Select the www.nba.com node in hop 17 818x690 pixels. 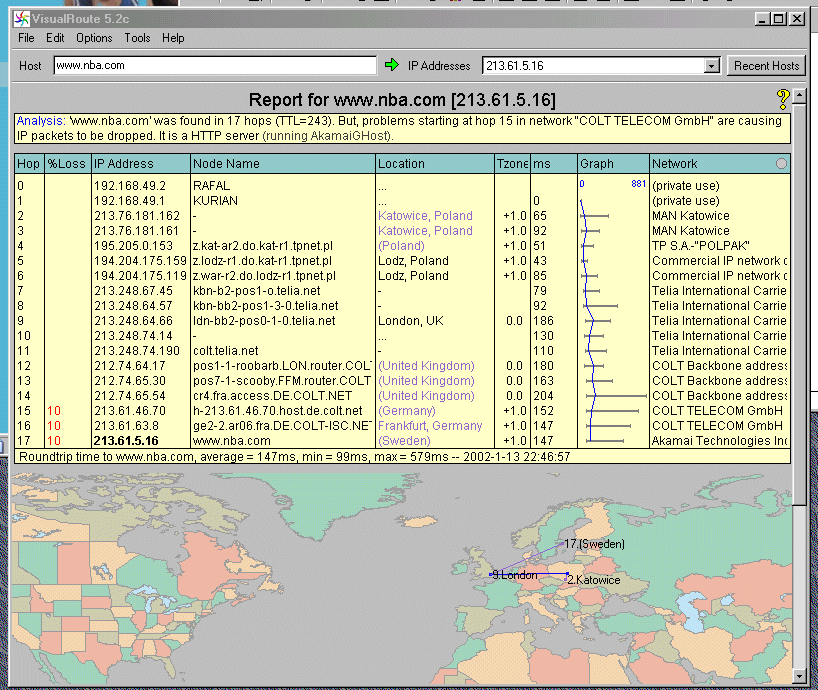pyautogui.click(x=231, y=441)
